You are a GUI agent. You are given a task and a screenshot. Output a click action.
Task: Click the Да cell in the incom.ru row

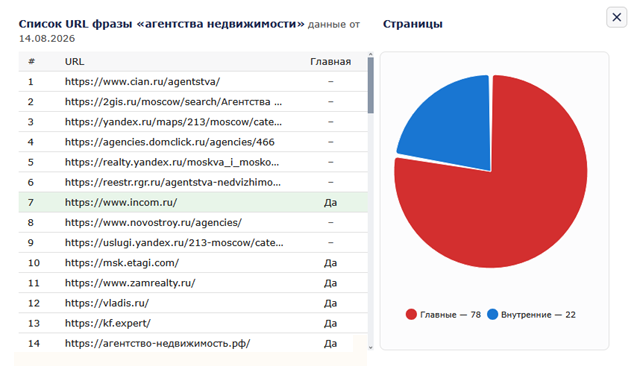coord(330,203)
